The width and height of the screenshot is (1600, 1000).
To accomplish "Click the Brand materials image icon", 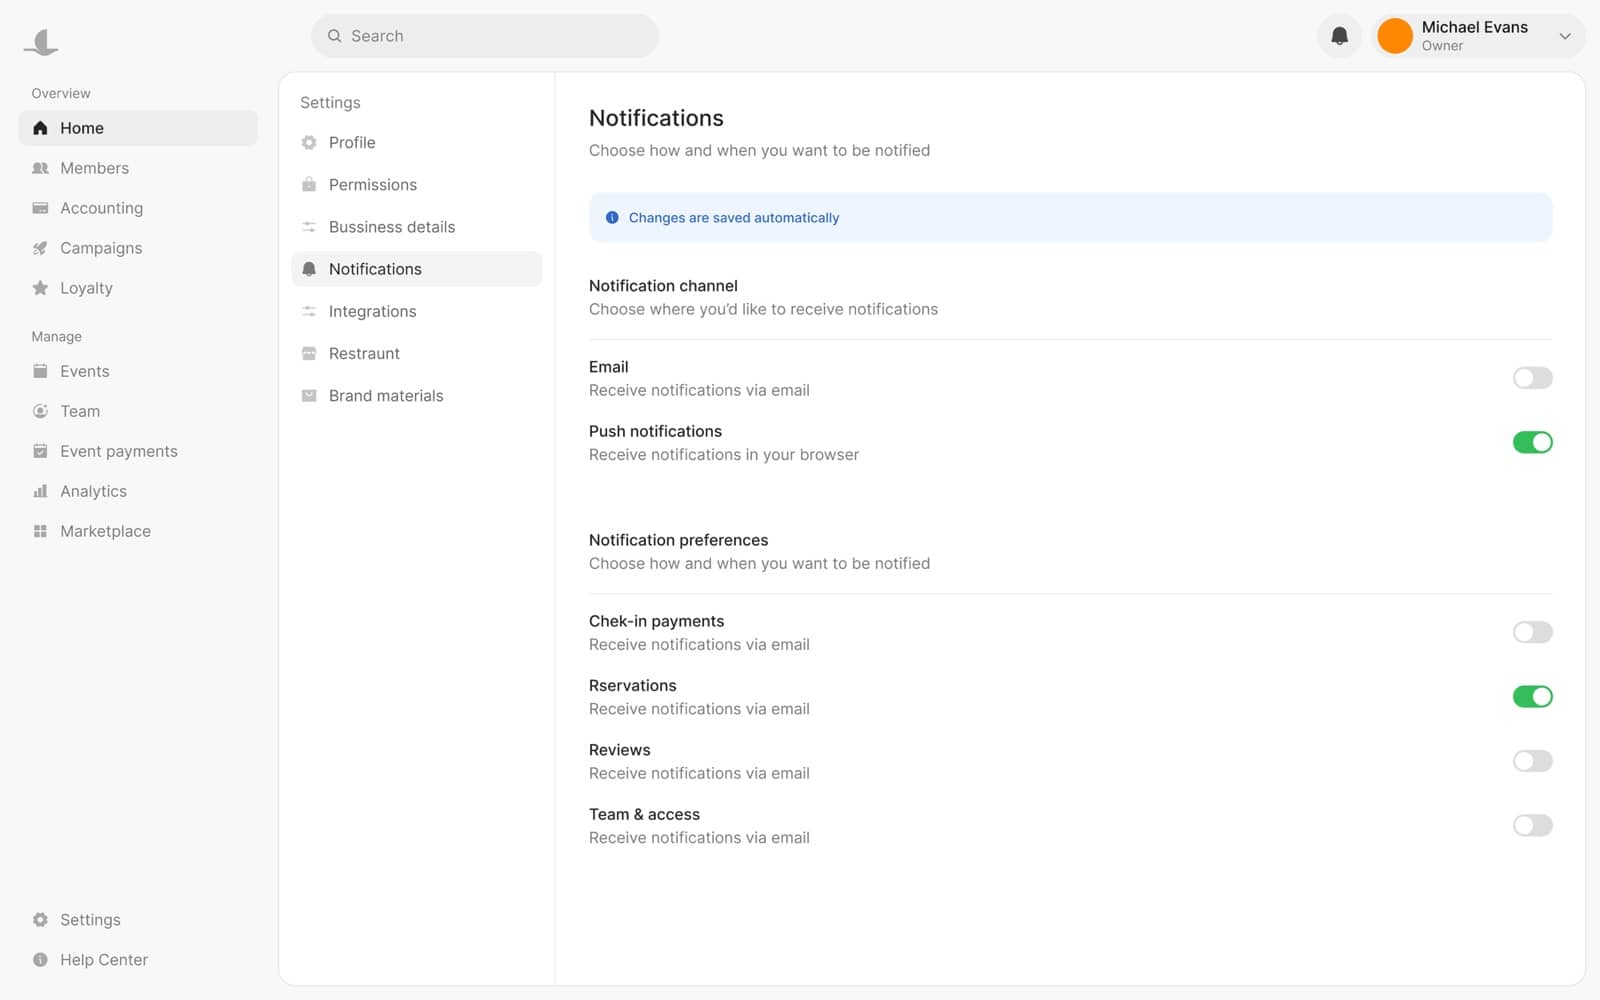I will pyautogui.click(x=309, y=396).
